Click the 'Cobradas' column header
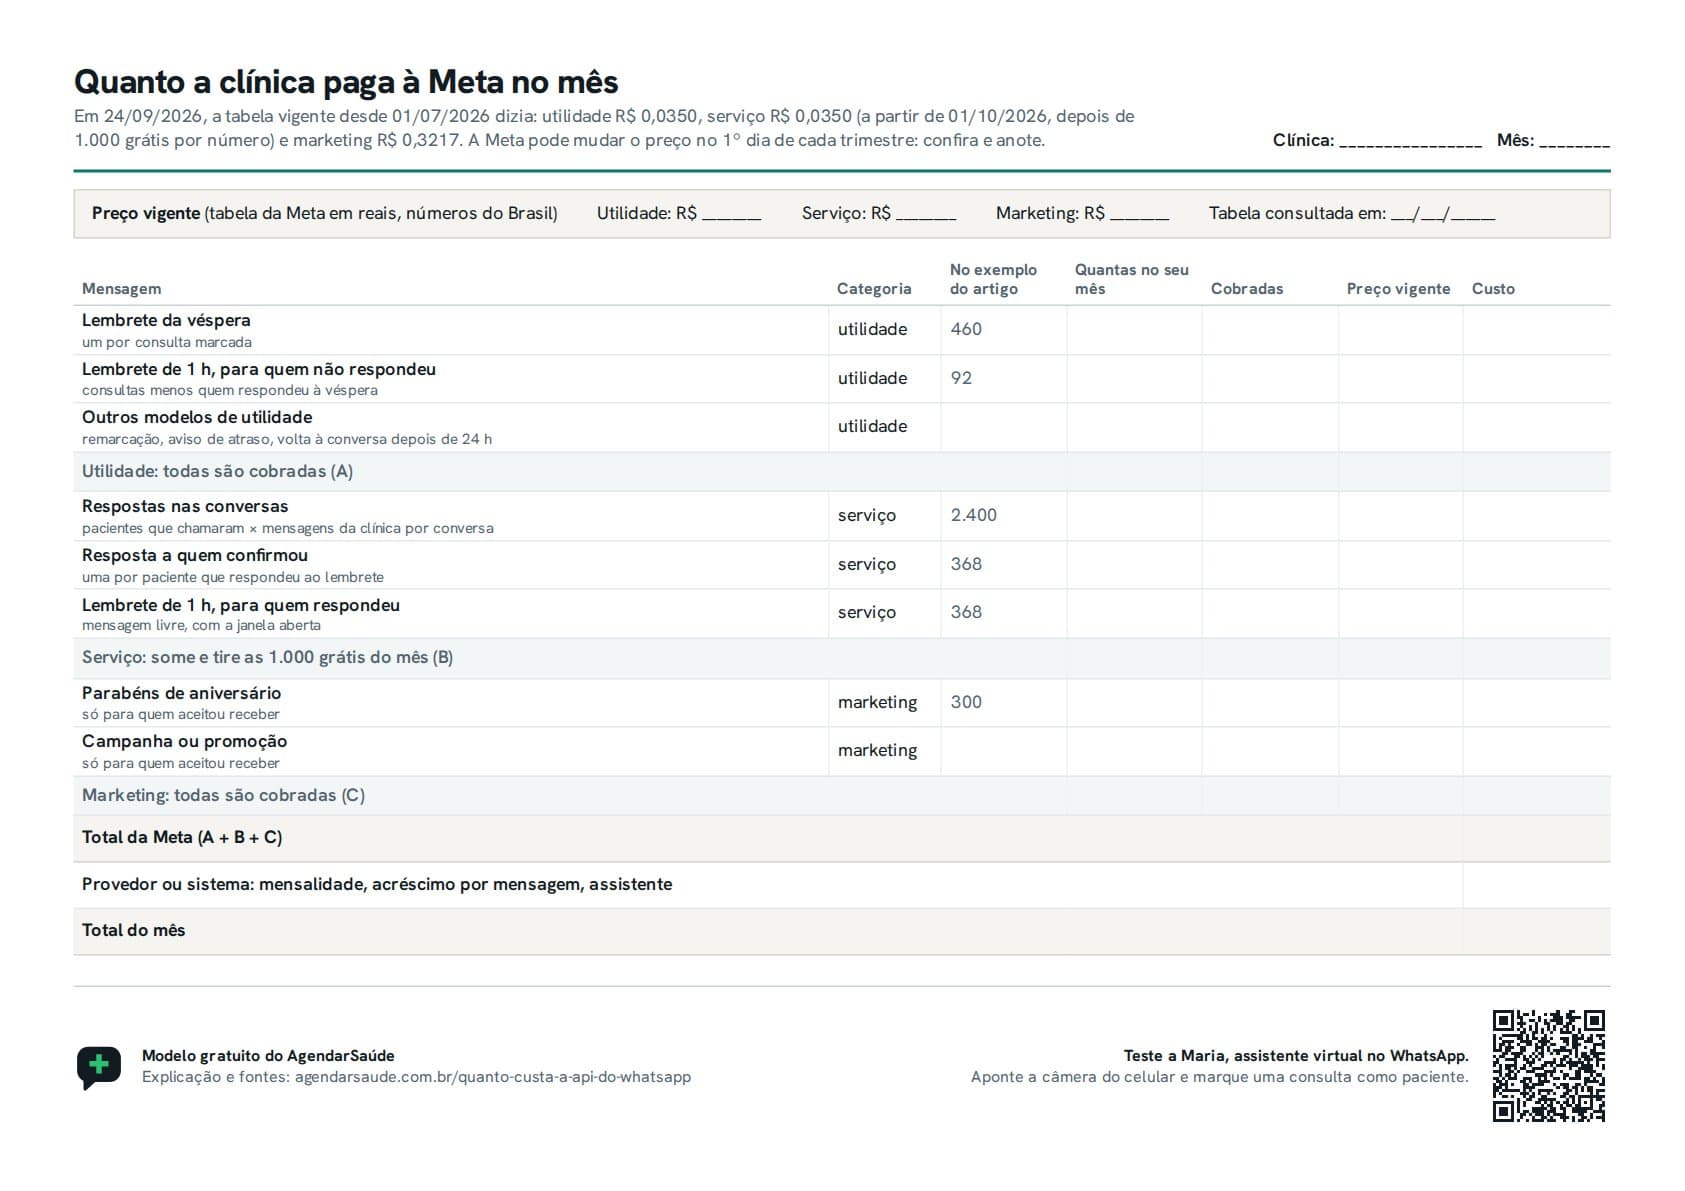Viewport: 1685px width, 1191px height. 1247,289
